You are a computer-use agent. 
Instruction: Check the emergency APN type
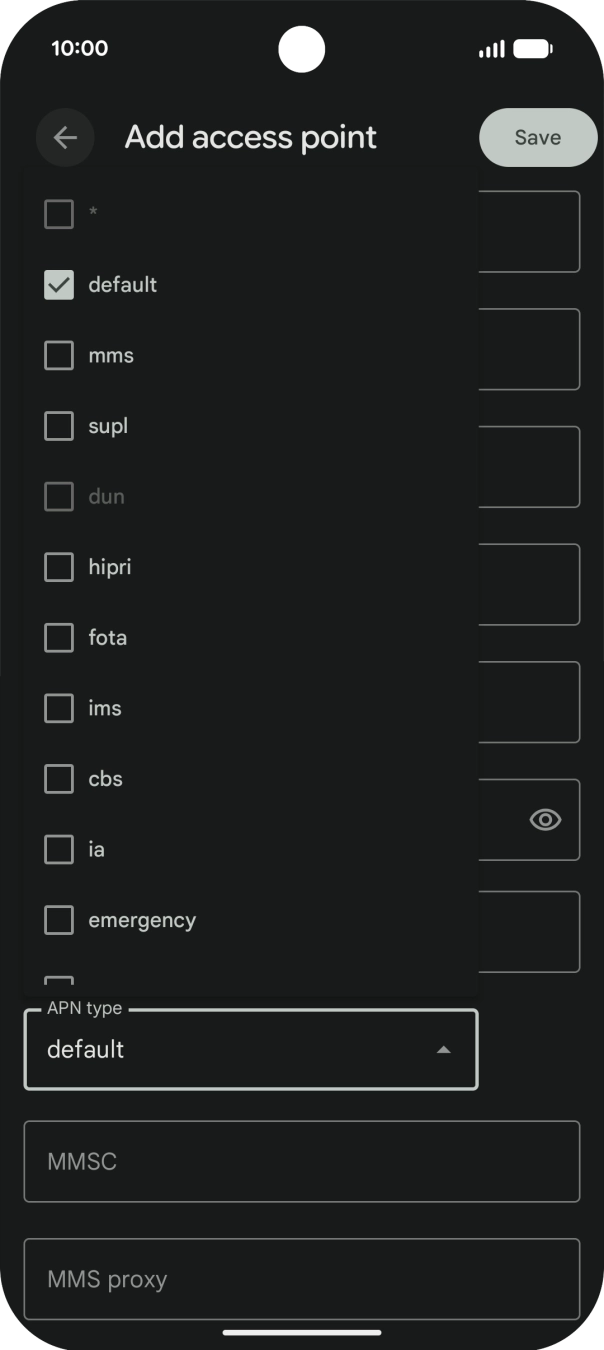[x=59, y=920]
